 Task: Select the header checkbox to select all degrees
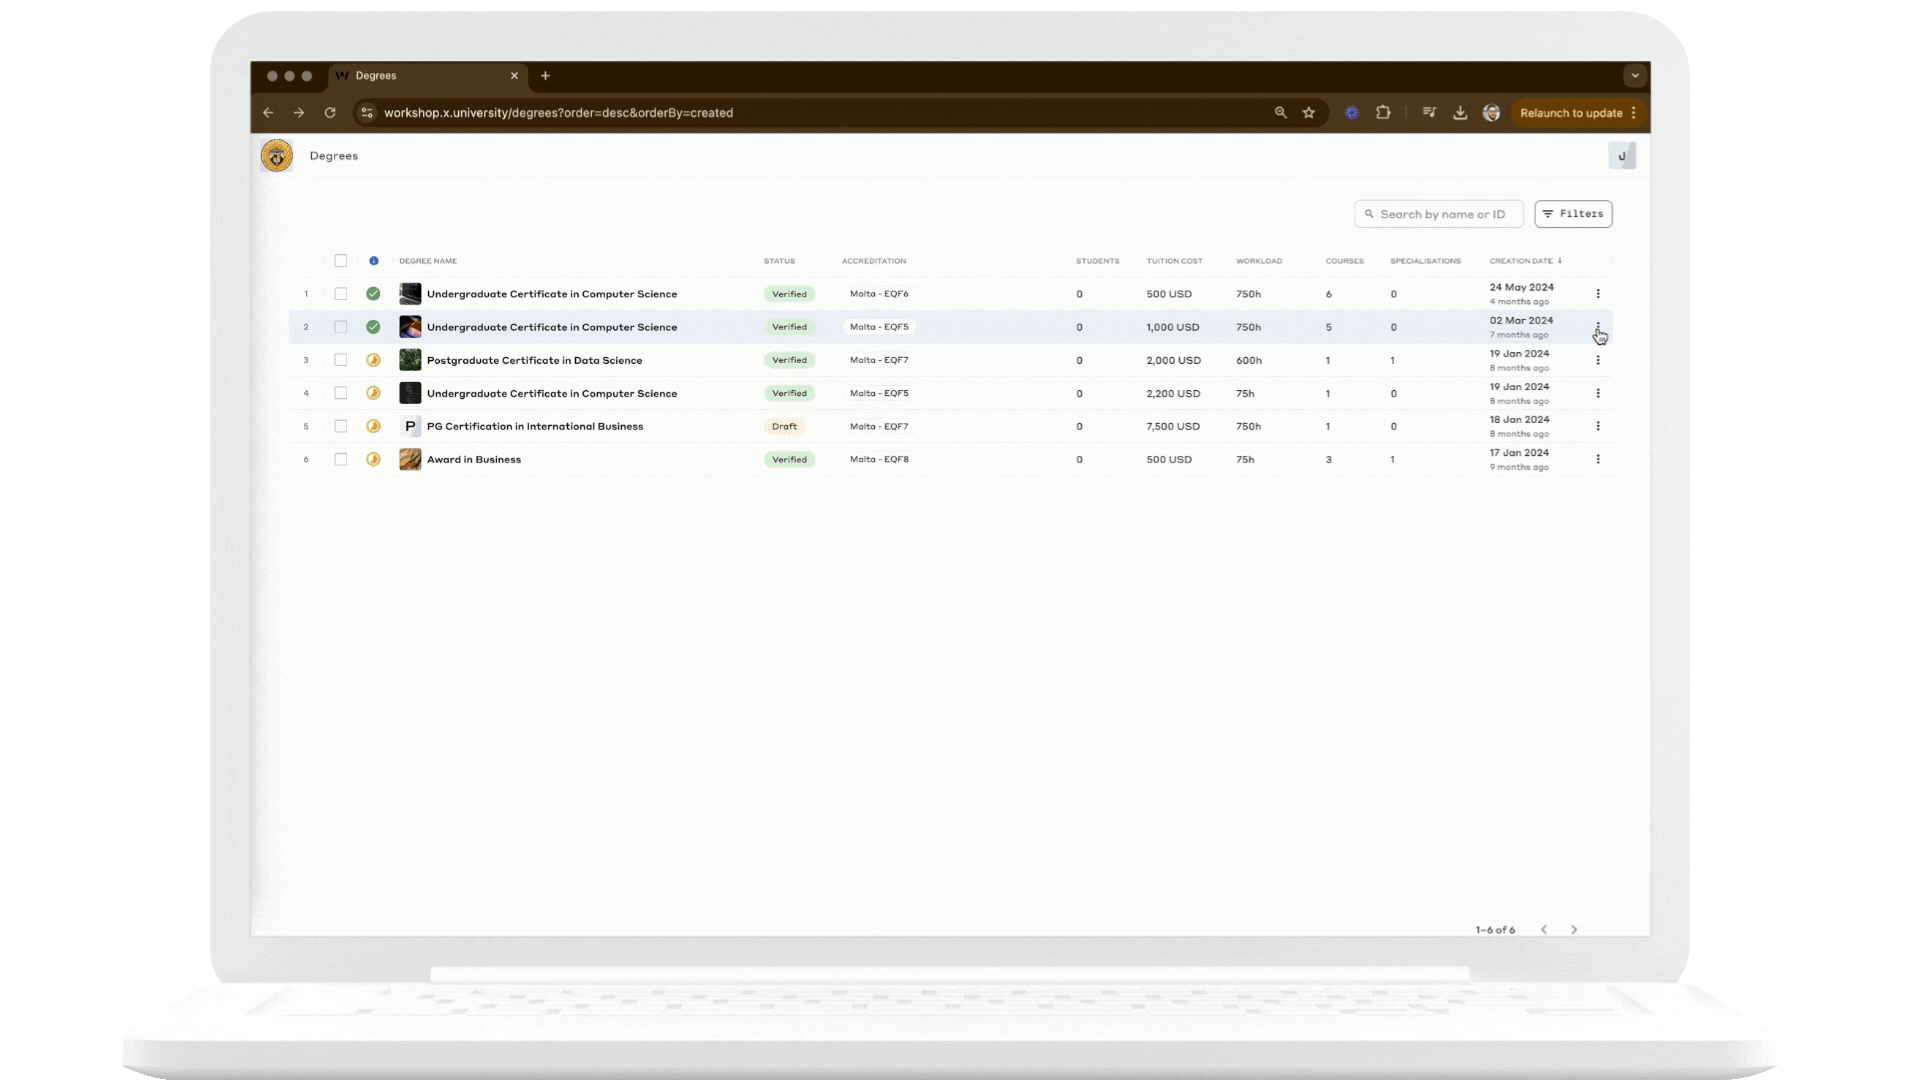(341, 260)
